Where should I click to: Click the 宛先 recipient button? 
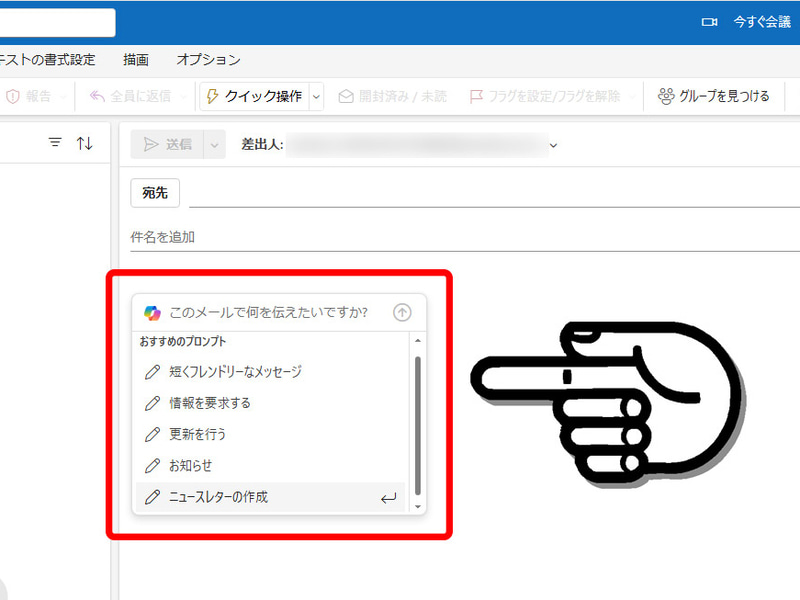(154, 193)
